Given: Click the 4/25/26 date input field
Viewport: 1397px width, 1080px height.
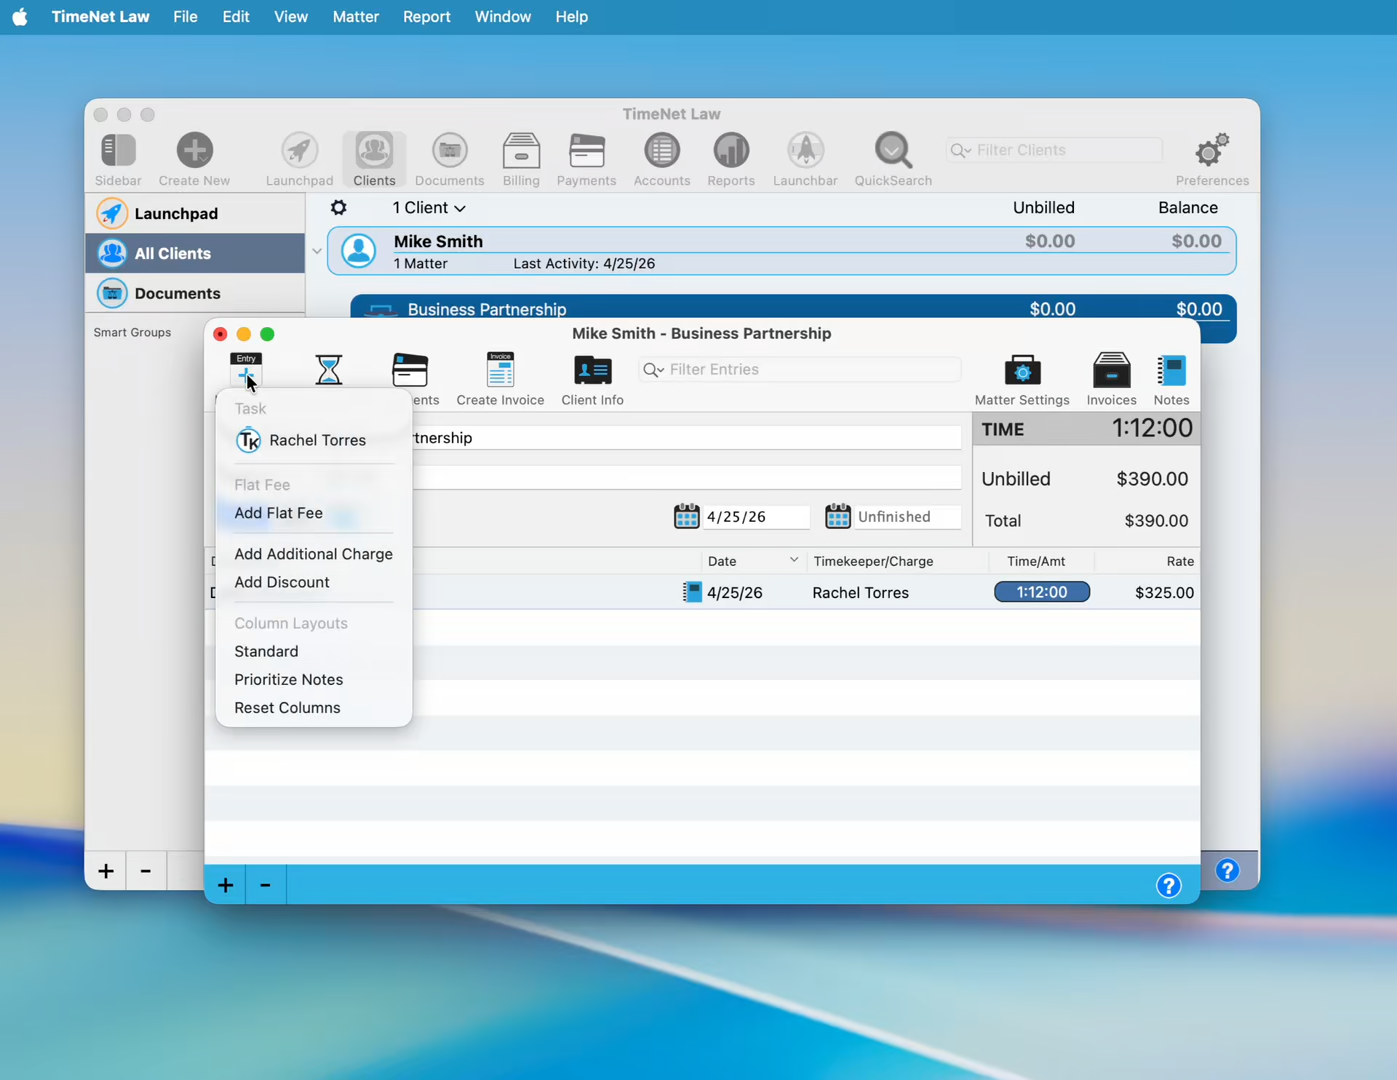Looking at the screenshot, I should tap(756, 516).
